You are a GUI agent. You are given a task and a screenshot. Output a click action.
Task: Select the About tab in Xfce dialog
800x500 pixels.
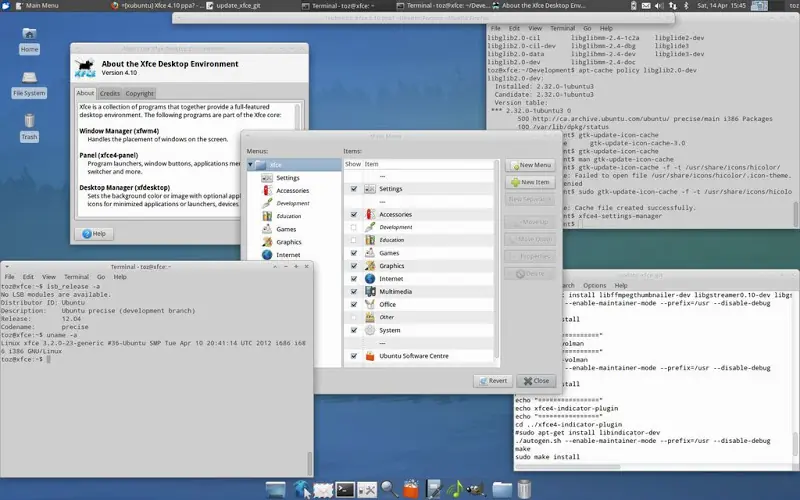click(x=85, y=93)
